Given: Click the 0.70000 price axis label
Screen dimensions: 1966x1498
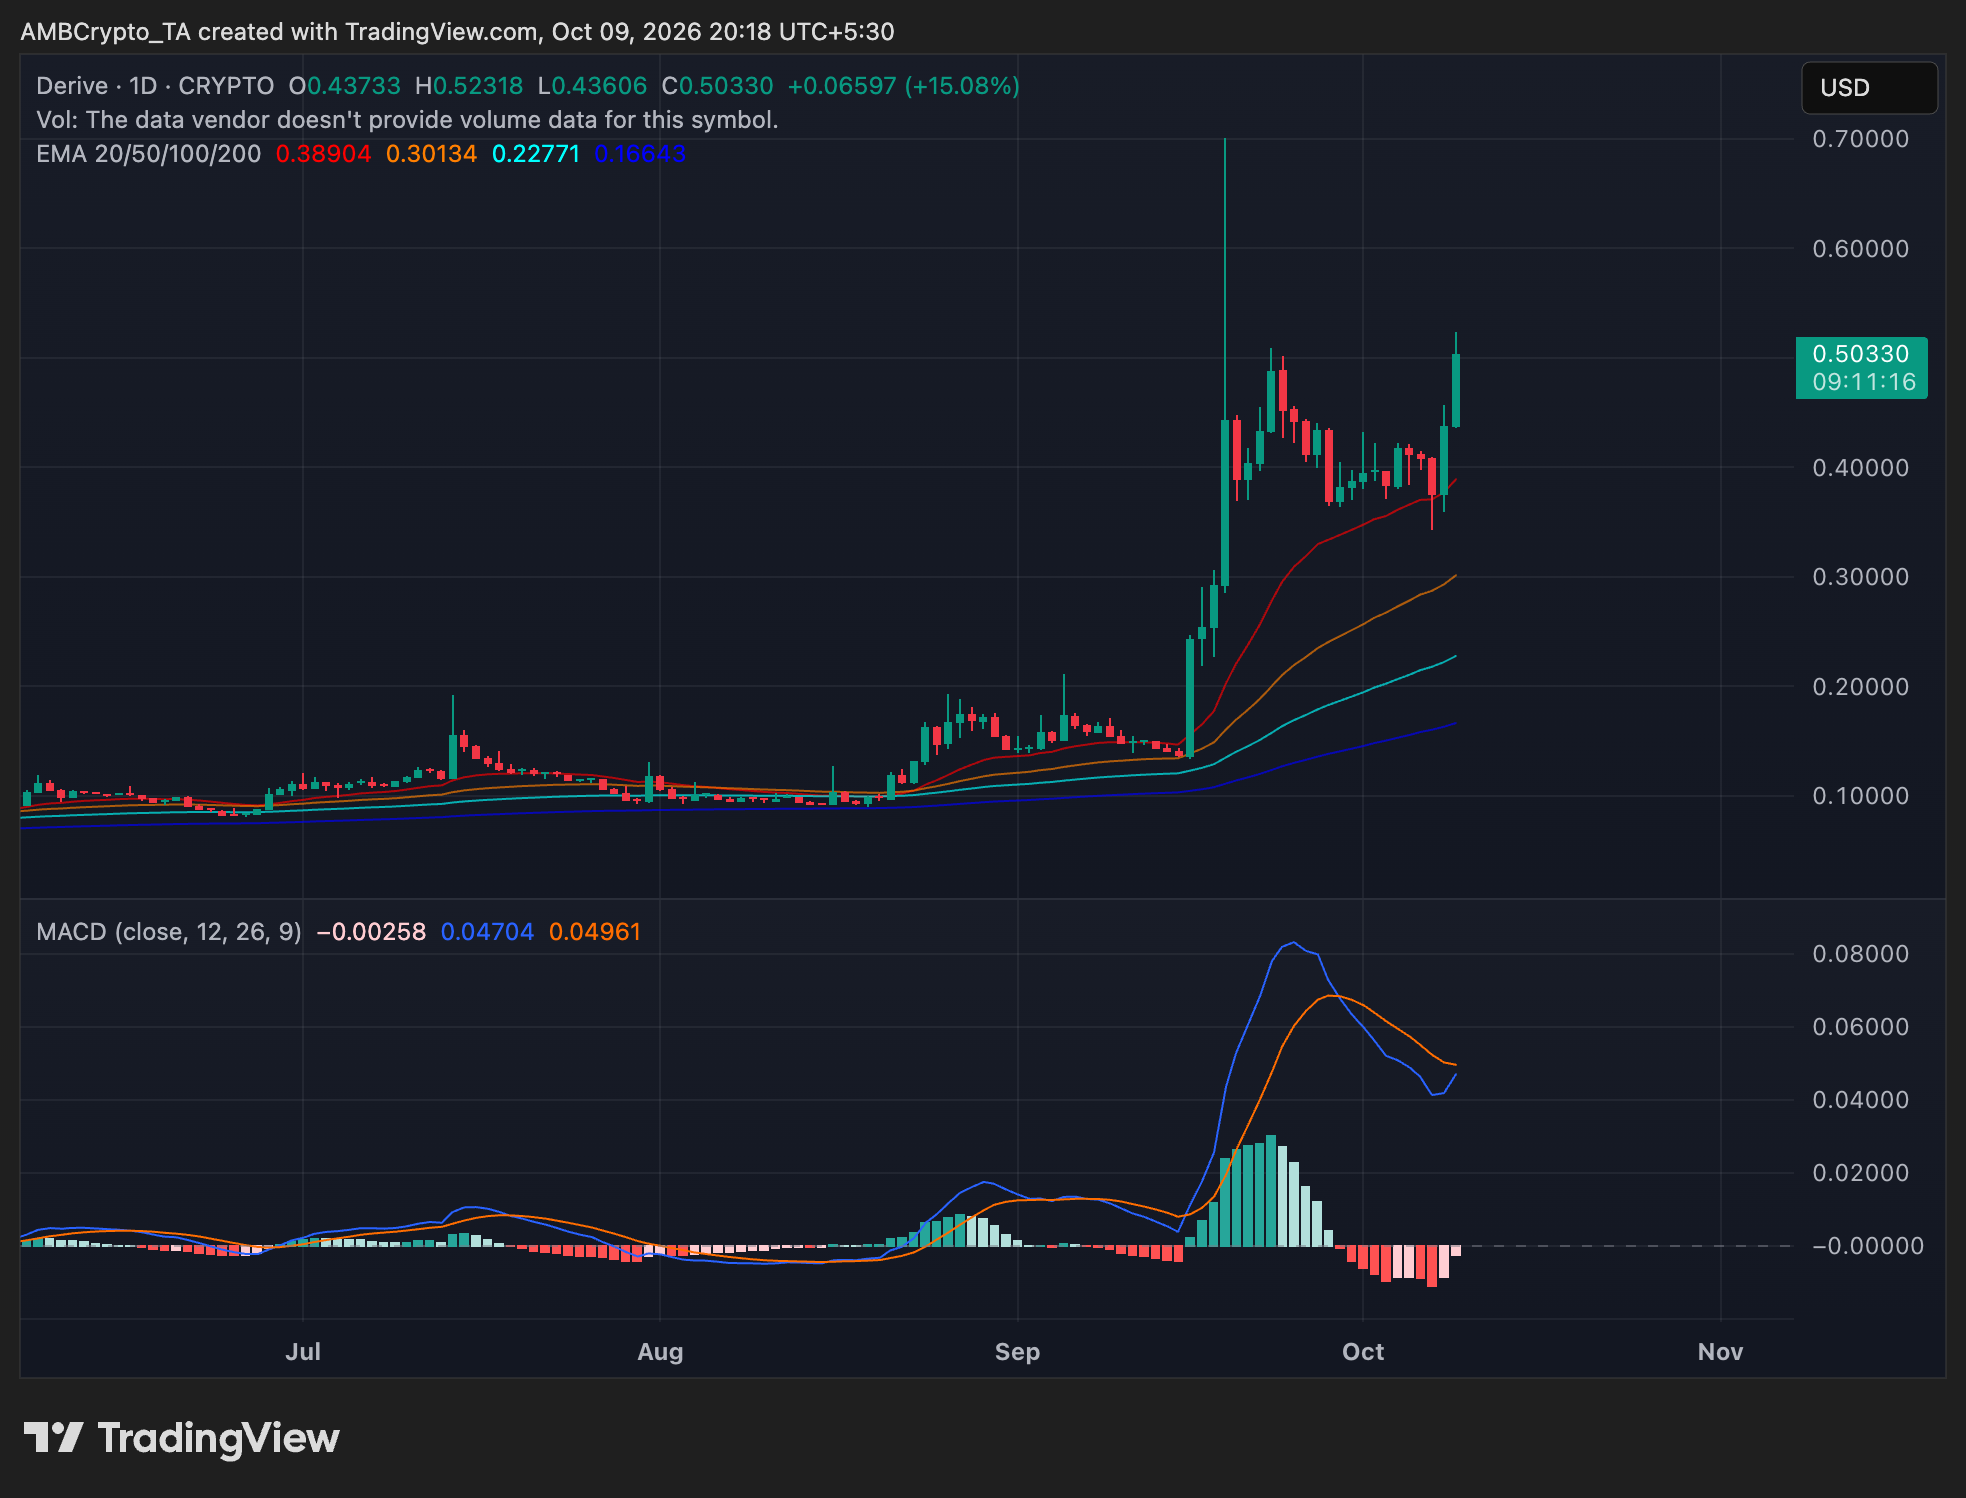Looking at the screenshot, I should [1860, 139].
